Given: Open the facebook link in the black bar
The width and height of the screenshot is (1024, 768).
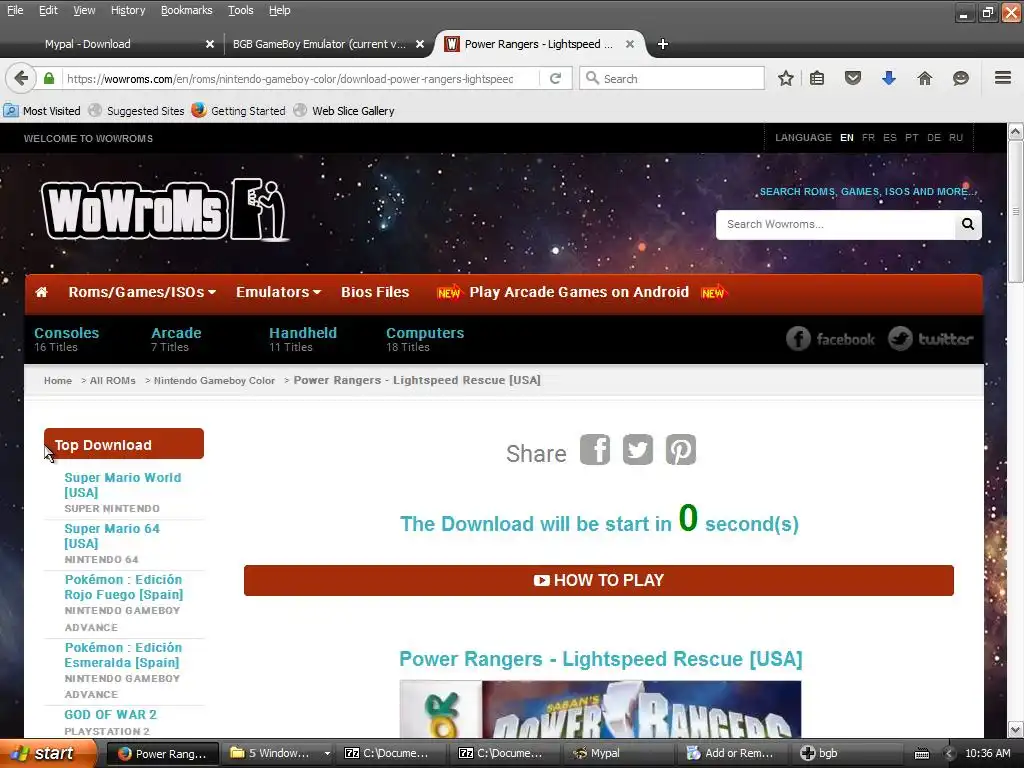Looking at the screenshot, I should click(x=830, y=339).
